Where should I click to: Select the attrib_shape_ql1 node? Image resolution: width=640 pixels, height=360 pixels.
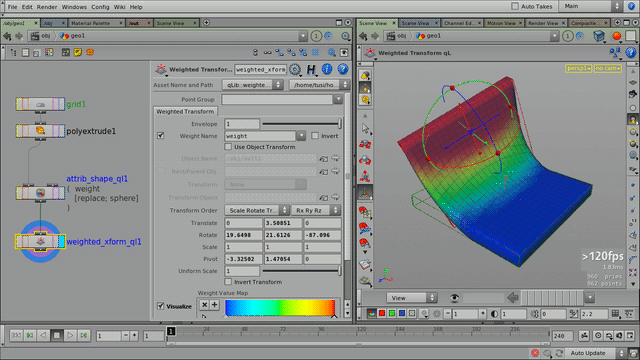[x=40, y=193]
